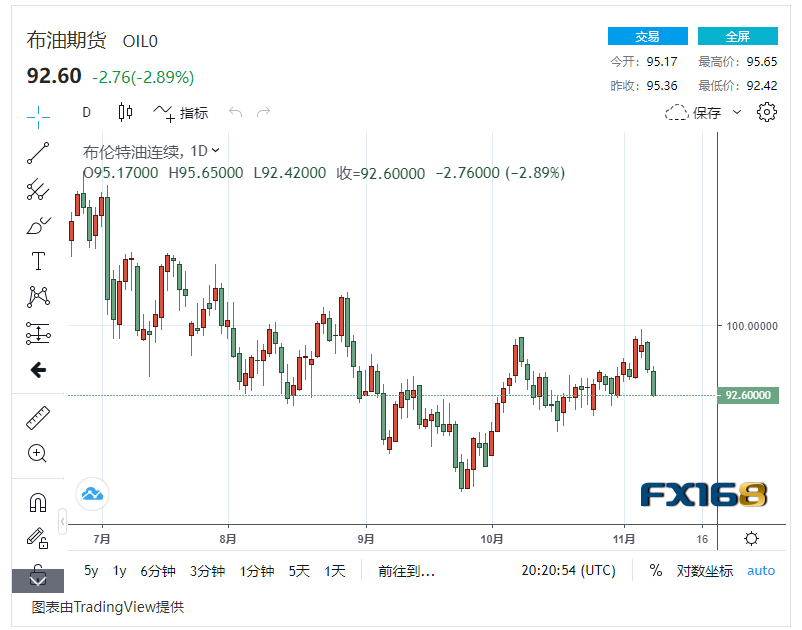
Task: Pick the ruler measure tool
Action: tap(38, 418)
